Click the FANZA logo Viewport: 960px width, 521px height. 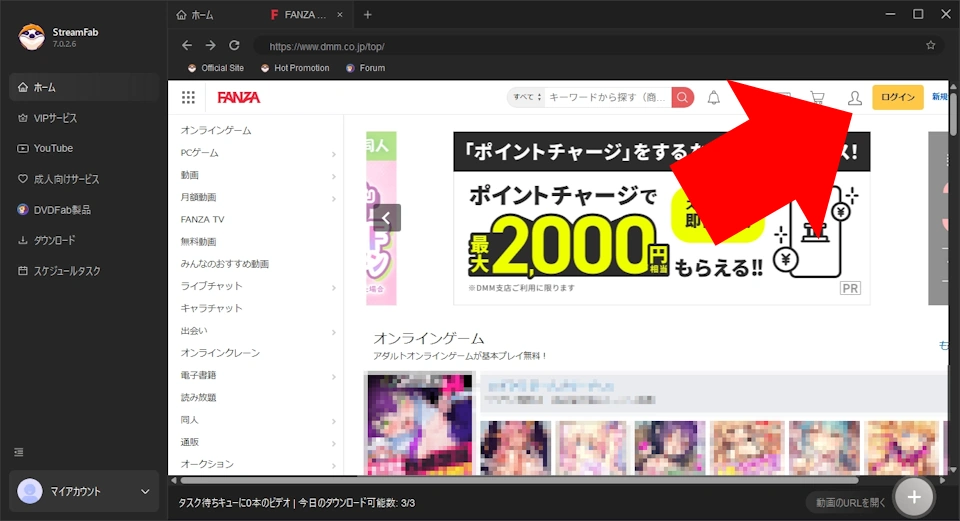tap(238, 97)
